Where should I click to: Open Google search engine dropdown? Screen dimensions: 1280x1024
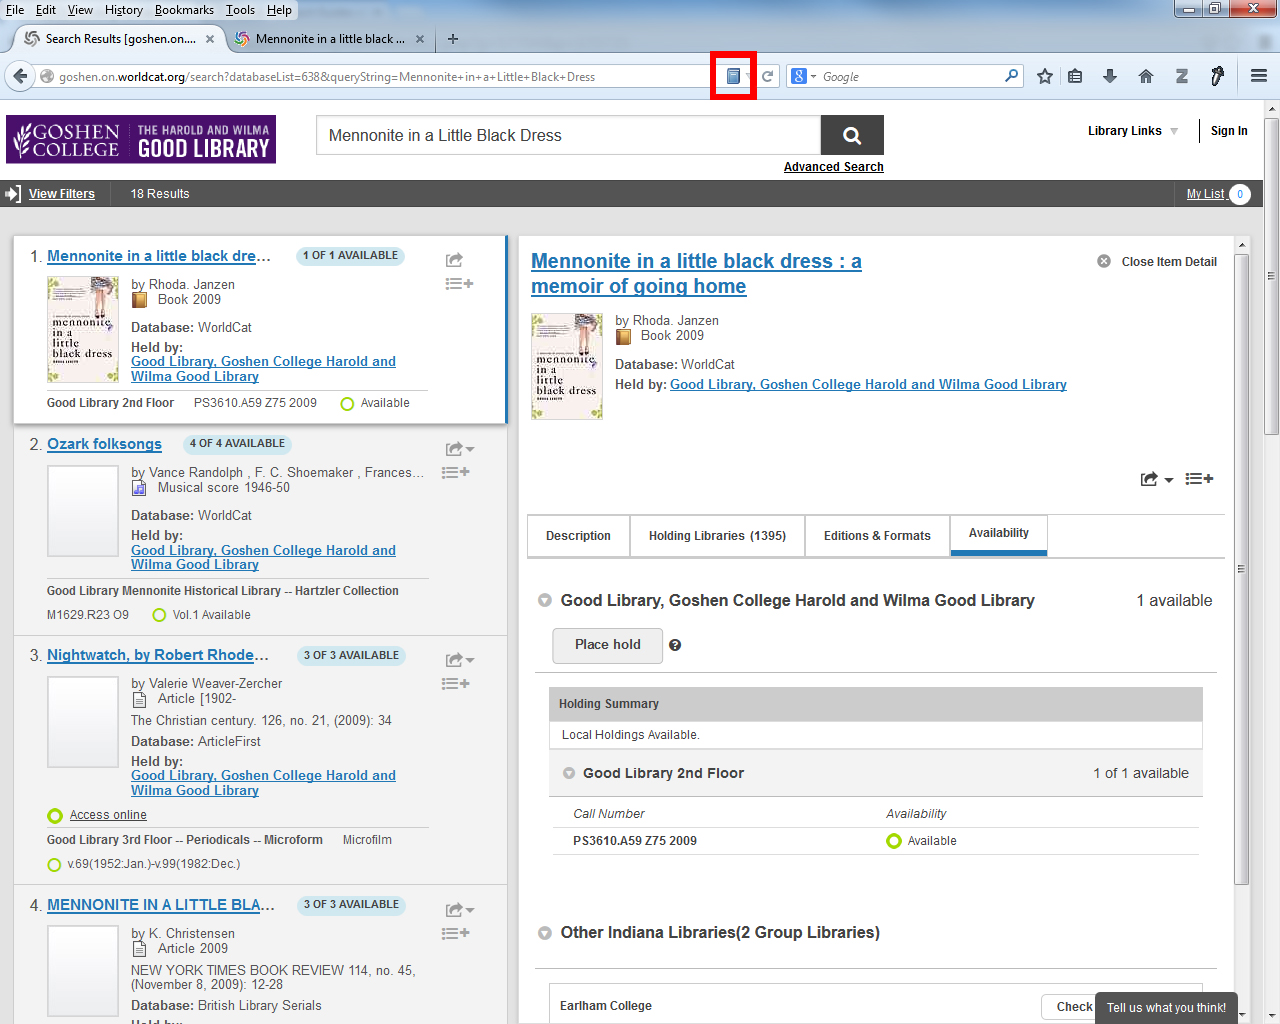(804, 76)
